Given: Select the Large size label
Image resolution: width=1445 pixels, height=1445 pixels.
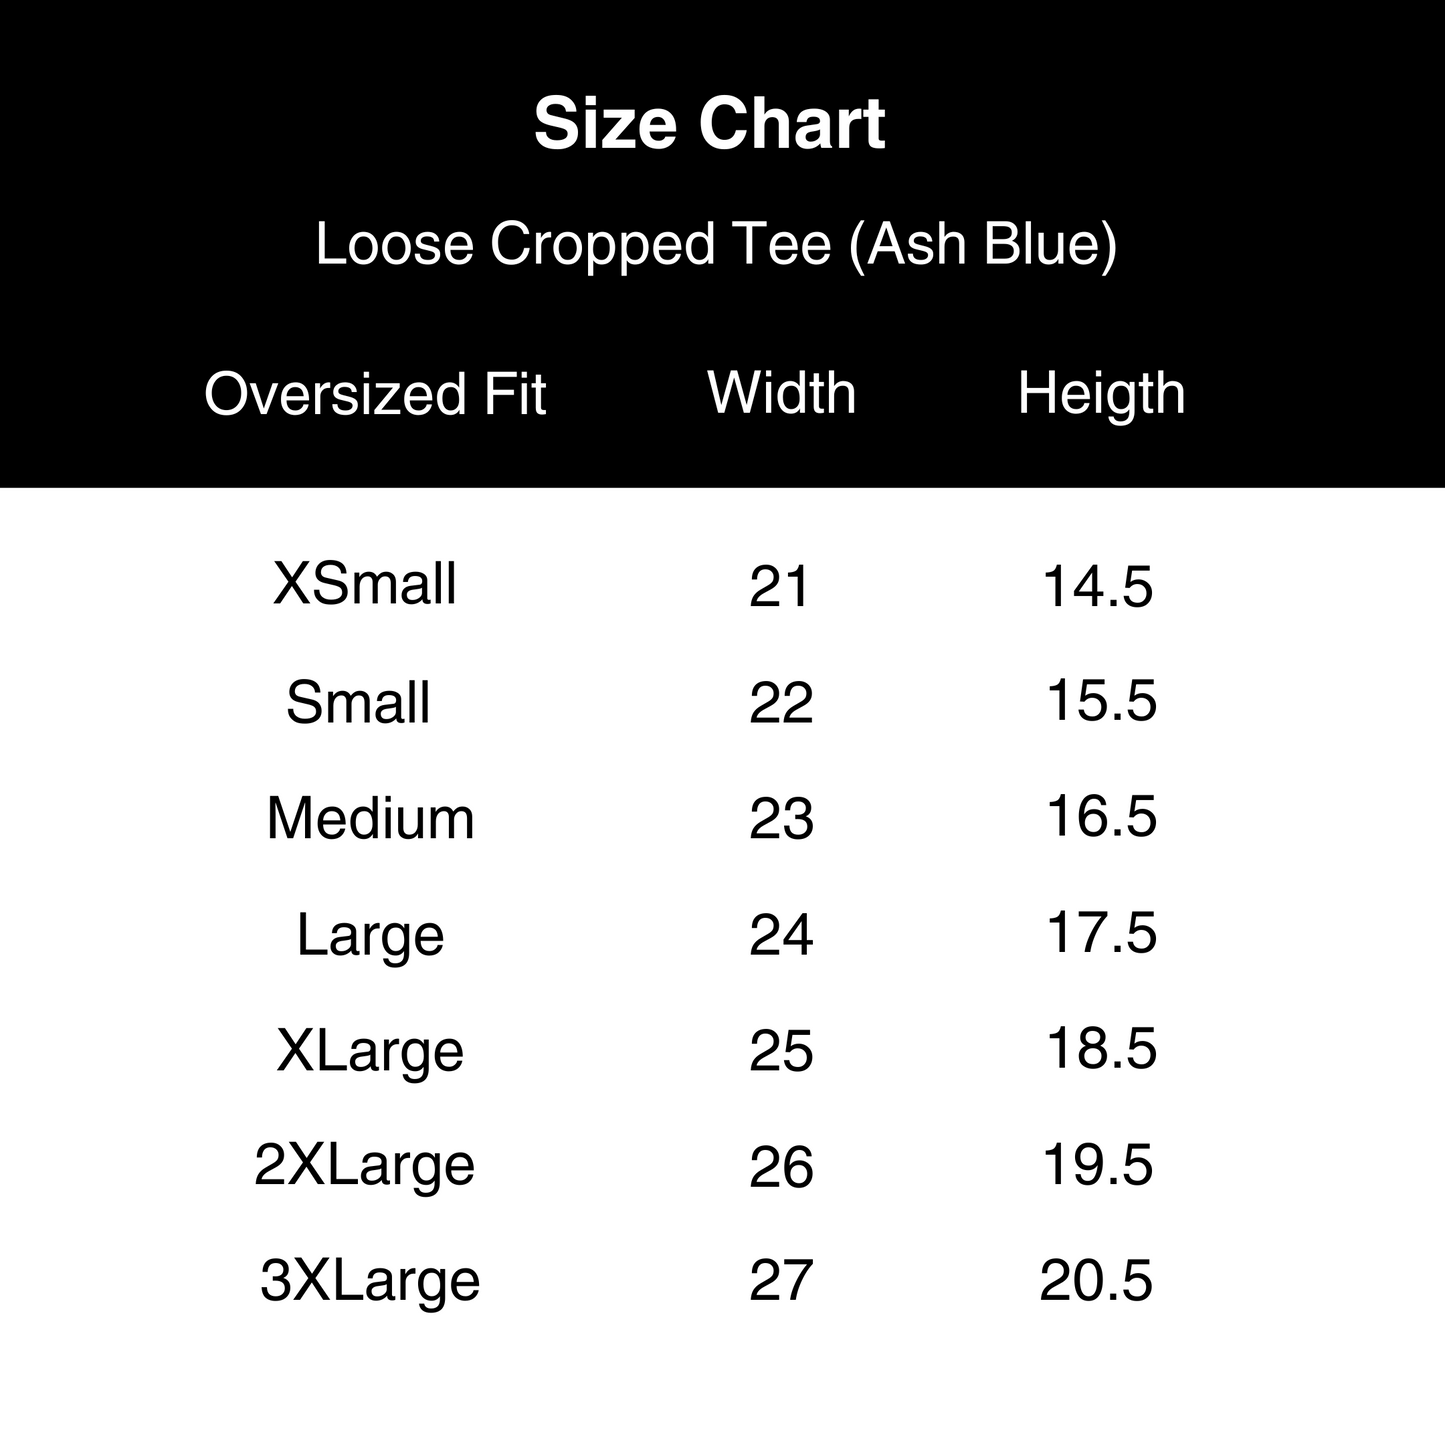Looking at the screenshot, I should pyautogui.click(x=370, y=936).
